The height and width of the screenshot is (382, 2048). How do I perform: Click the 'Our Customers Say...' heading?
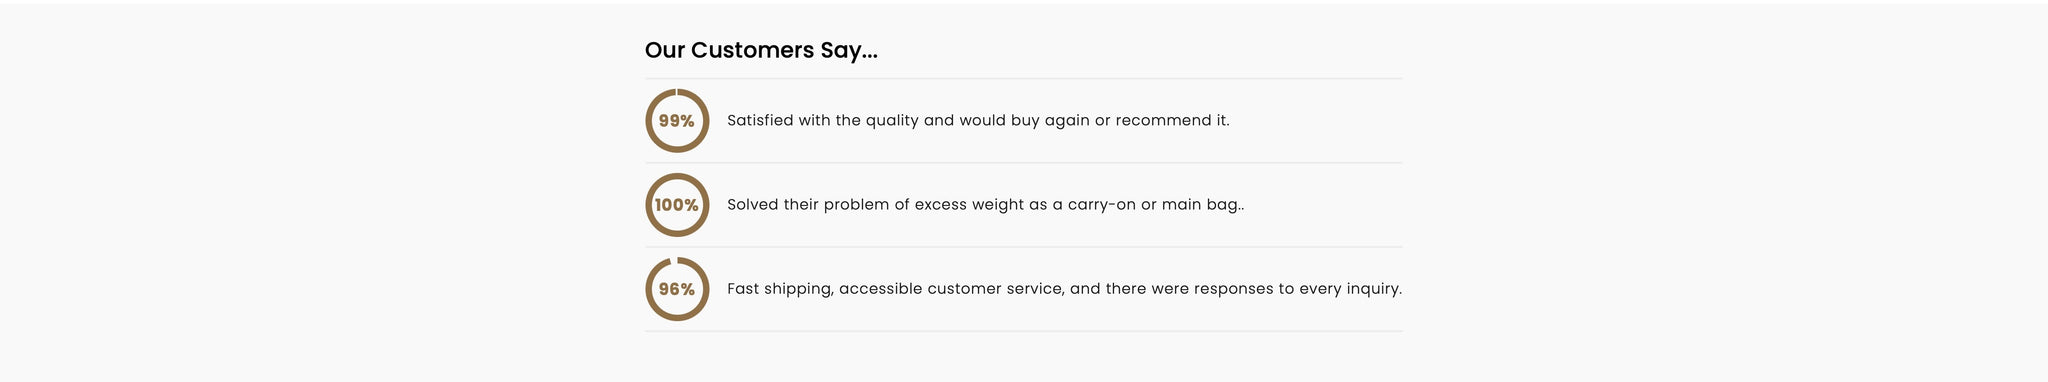761,50
